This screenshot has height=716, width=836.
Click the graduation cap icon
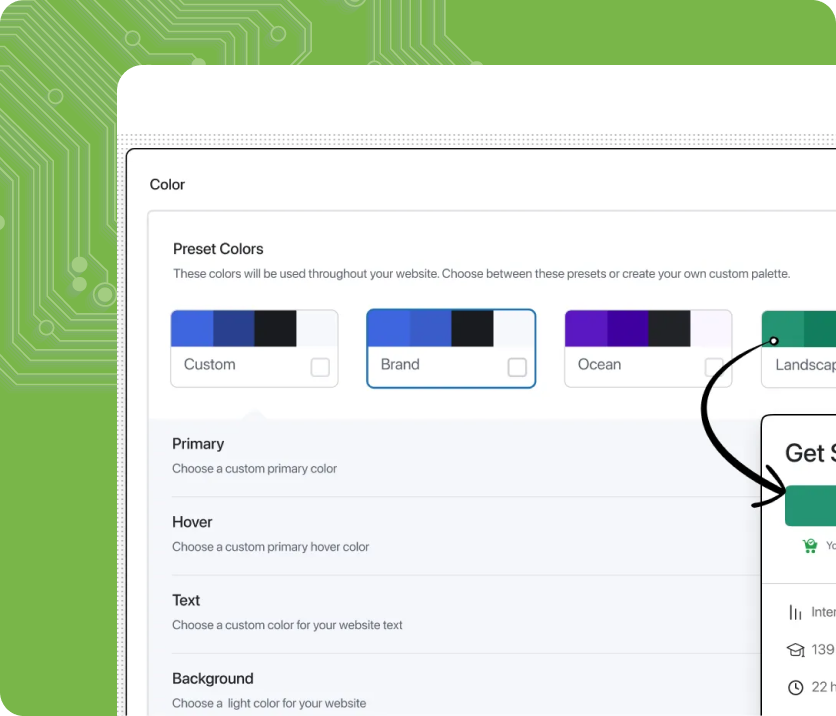pyautogui.click(x=796, y=650)
